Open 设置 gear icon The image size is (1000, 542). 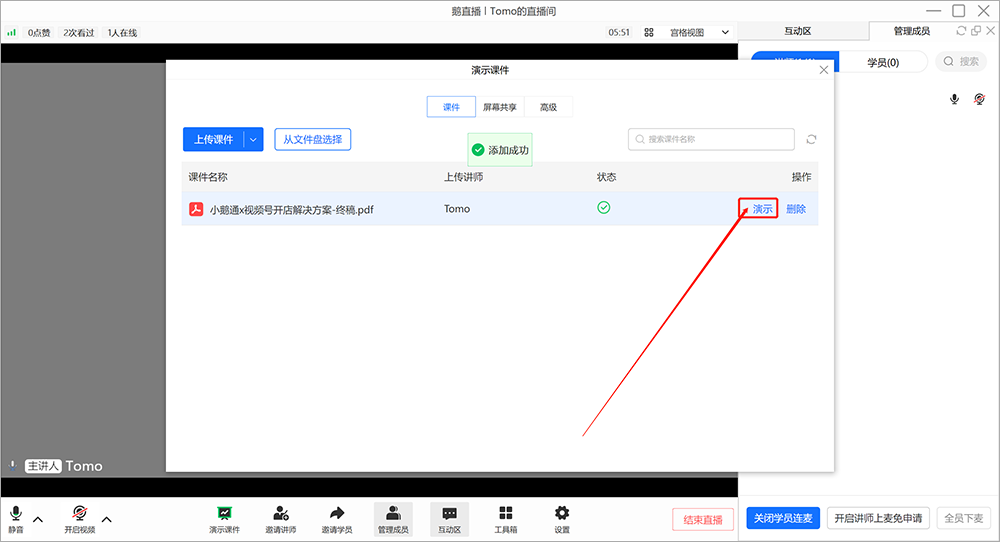pyautogui.click(x=562, y=519)
